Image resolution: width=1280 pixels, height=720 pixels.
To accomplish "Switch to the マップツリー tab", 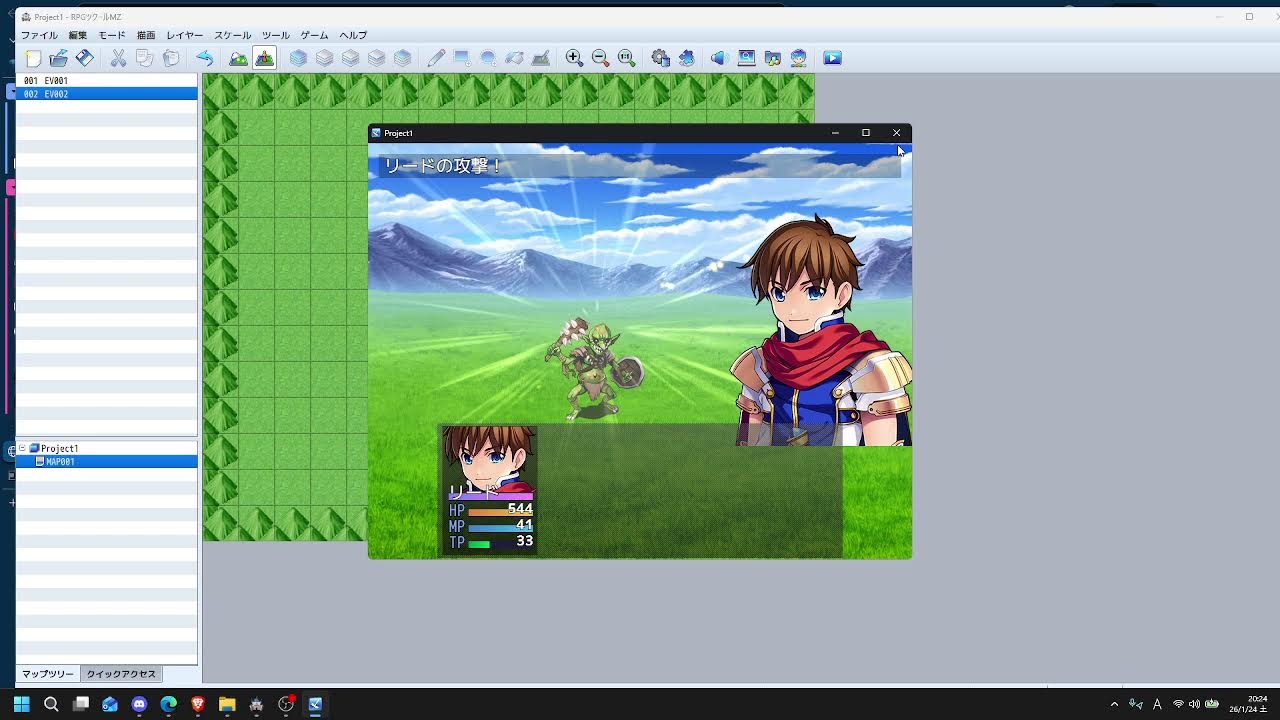I will (48, 674).
